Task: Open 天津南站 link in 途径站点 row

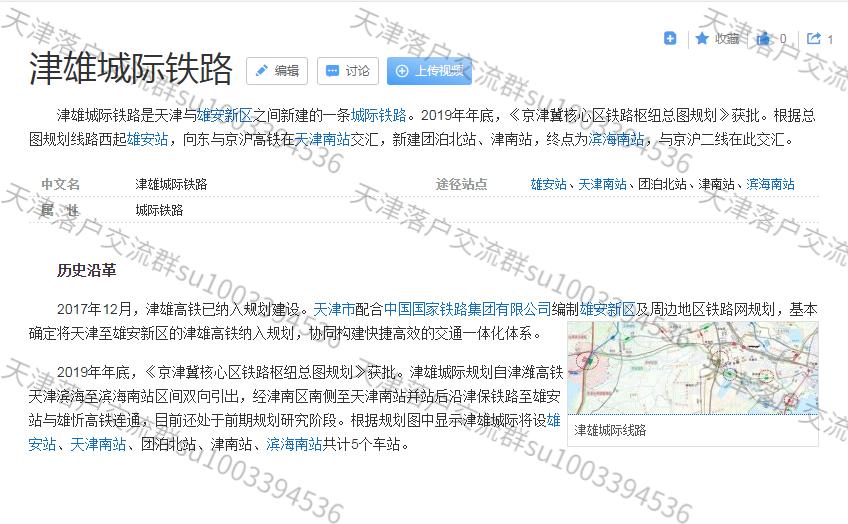Action: pos(602,184)
